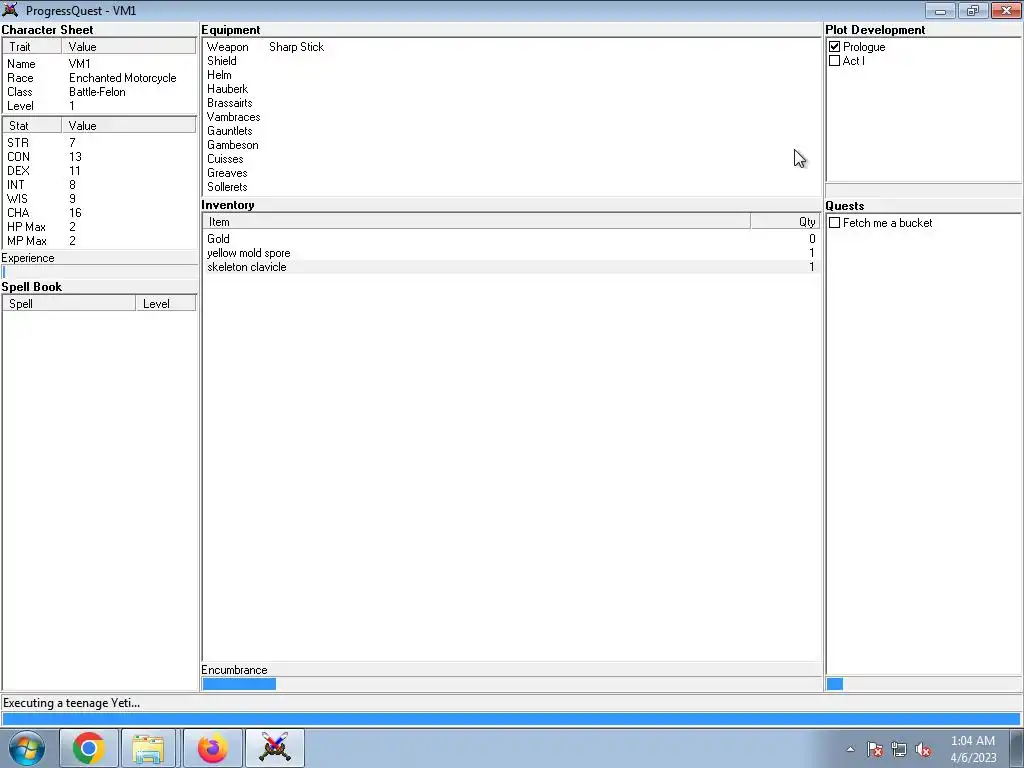Select the HP Max stat row

(x=99, y=227)
